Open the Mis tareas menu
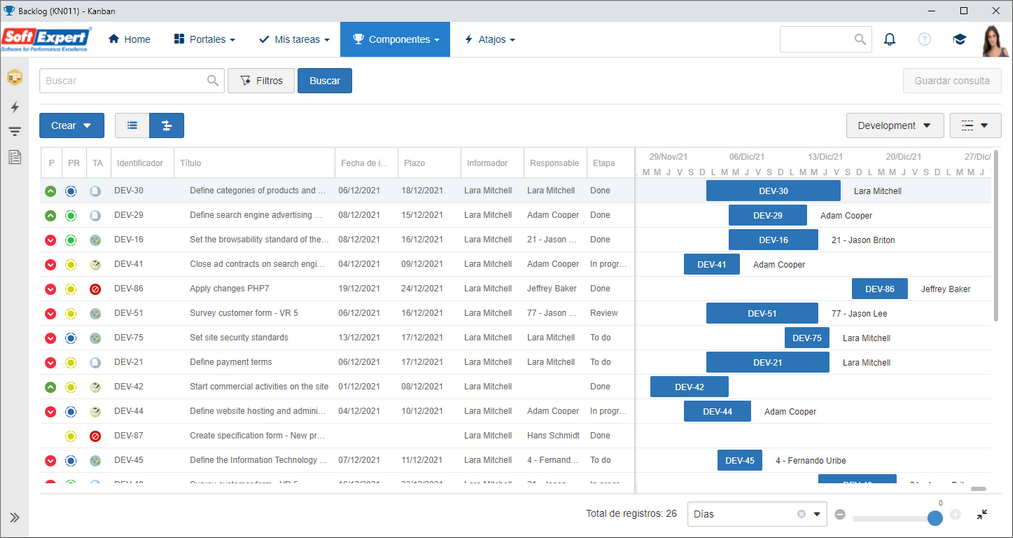This screenshot has width=1013, height=538. [294, 39]
